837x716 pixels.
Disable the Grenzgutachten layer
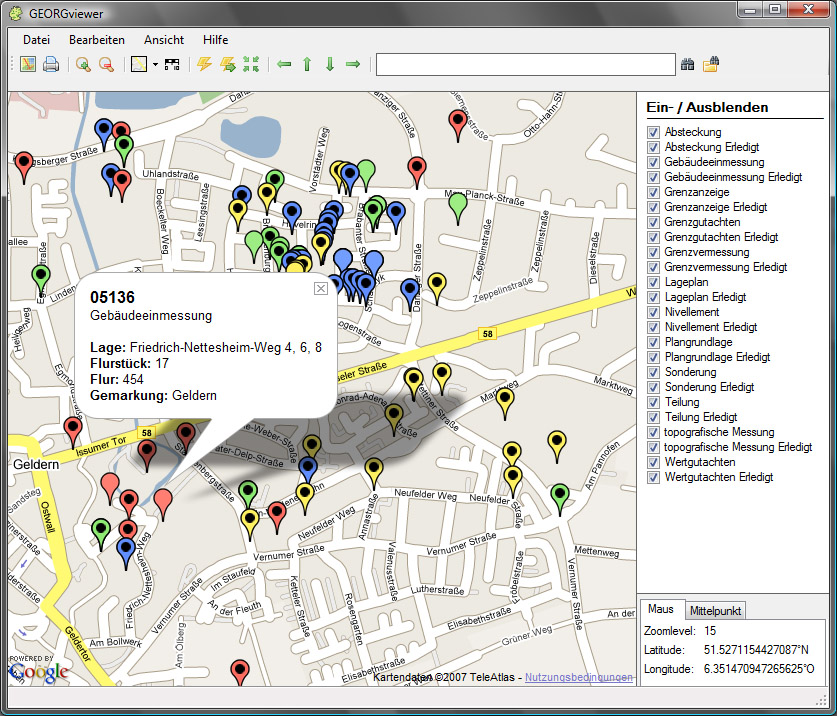pos(653,222)
